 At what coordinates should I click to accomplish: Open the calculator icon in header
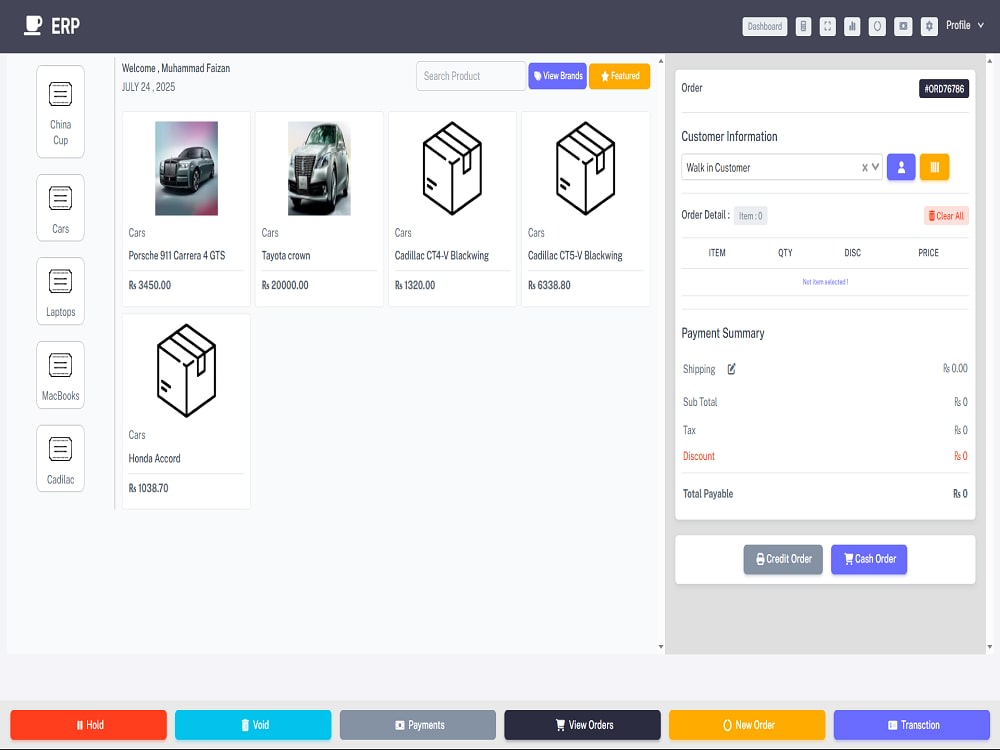click(x=803, y=26)
